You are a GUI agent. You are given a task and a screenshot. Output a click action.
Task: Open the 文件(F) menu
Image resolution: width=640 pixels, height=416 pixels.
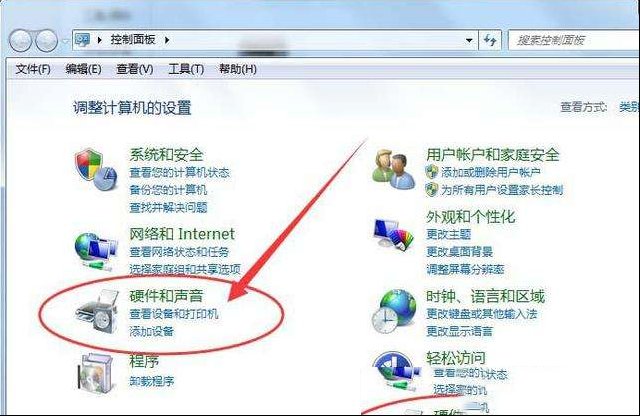(33, 69)
